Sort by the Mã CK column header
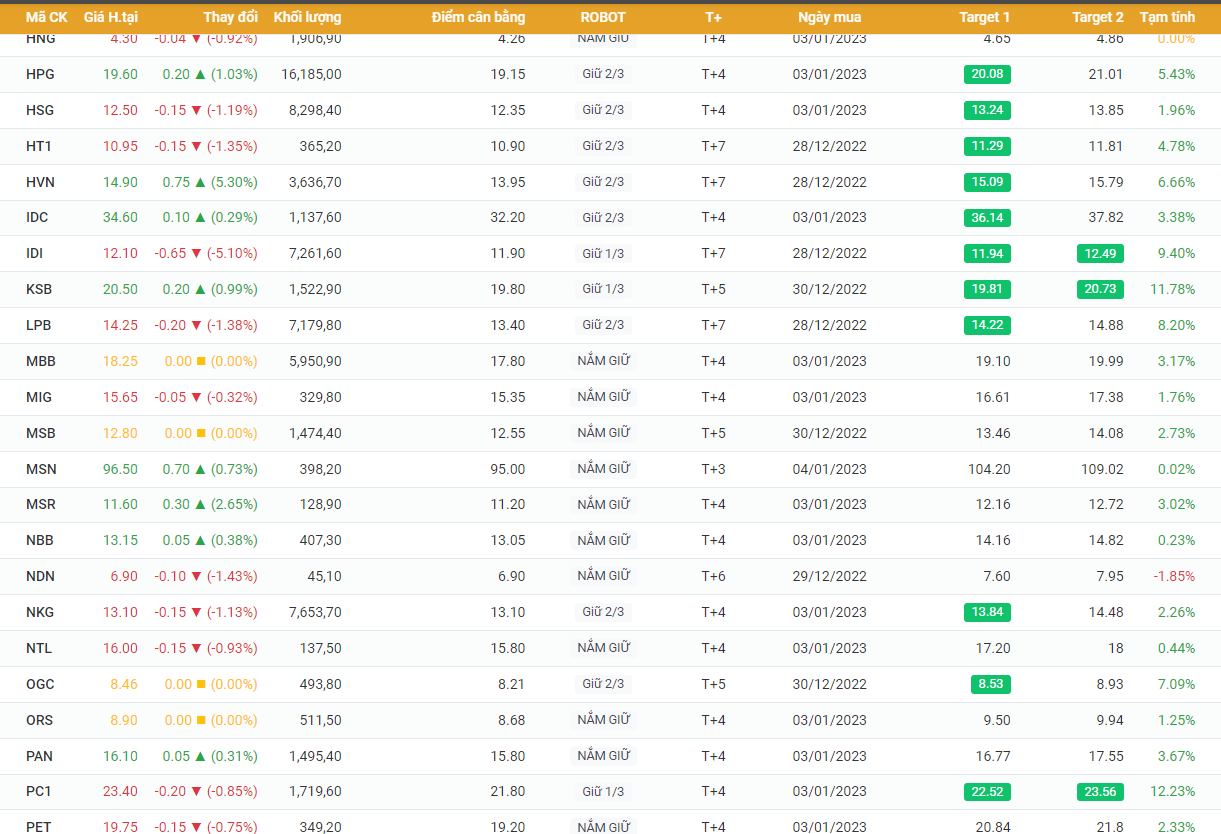The height and width of the screenshot is (834, 1221). [46, 17]
